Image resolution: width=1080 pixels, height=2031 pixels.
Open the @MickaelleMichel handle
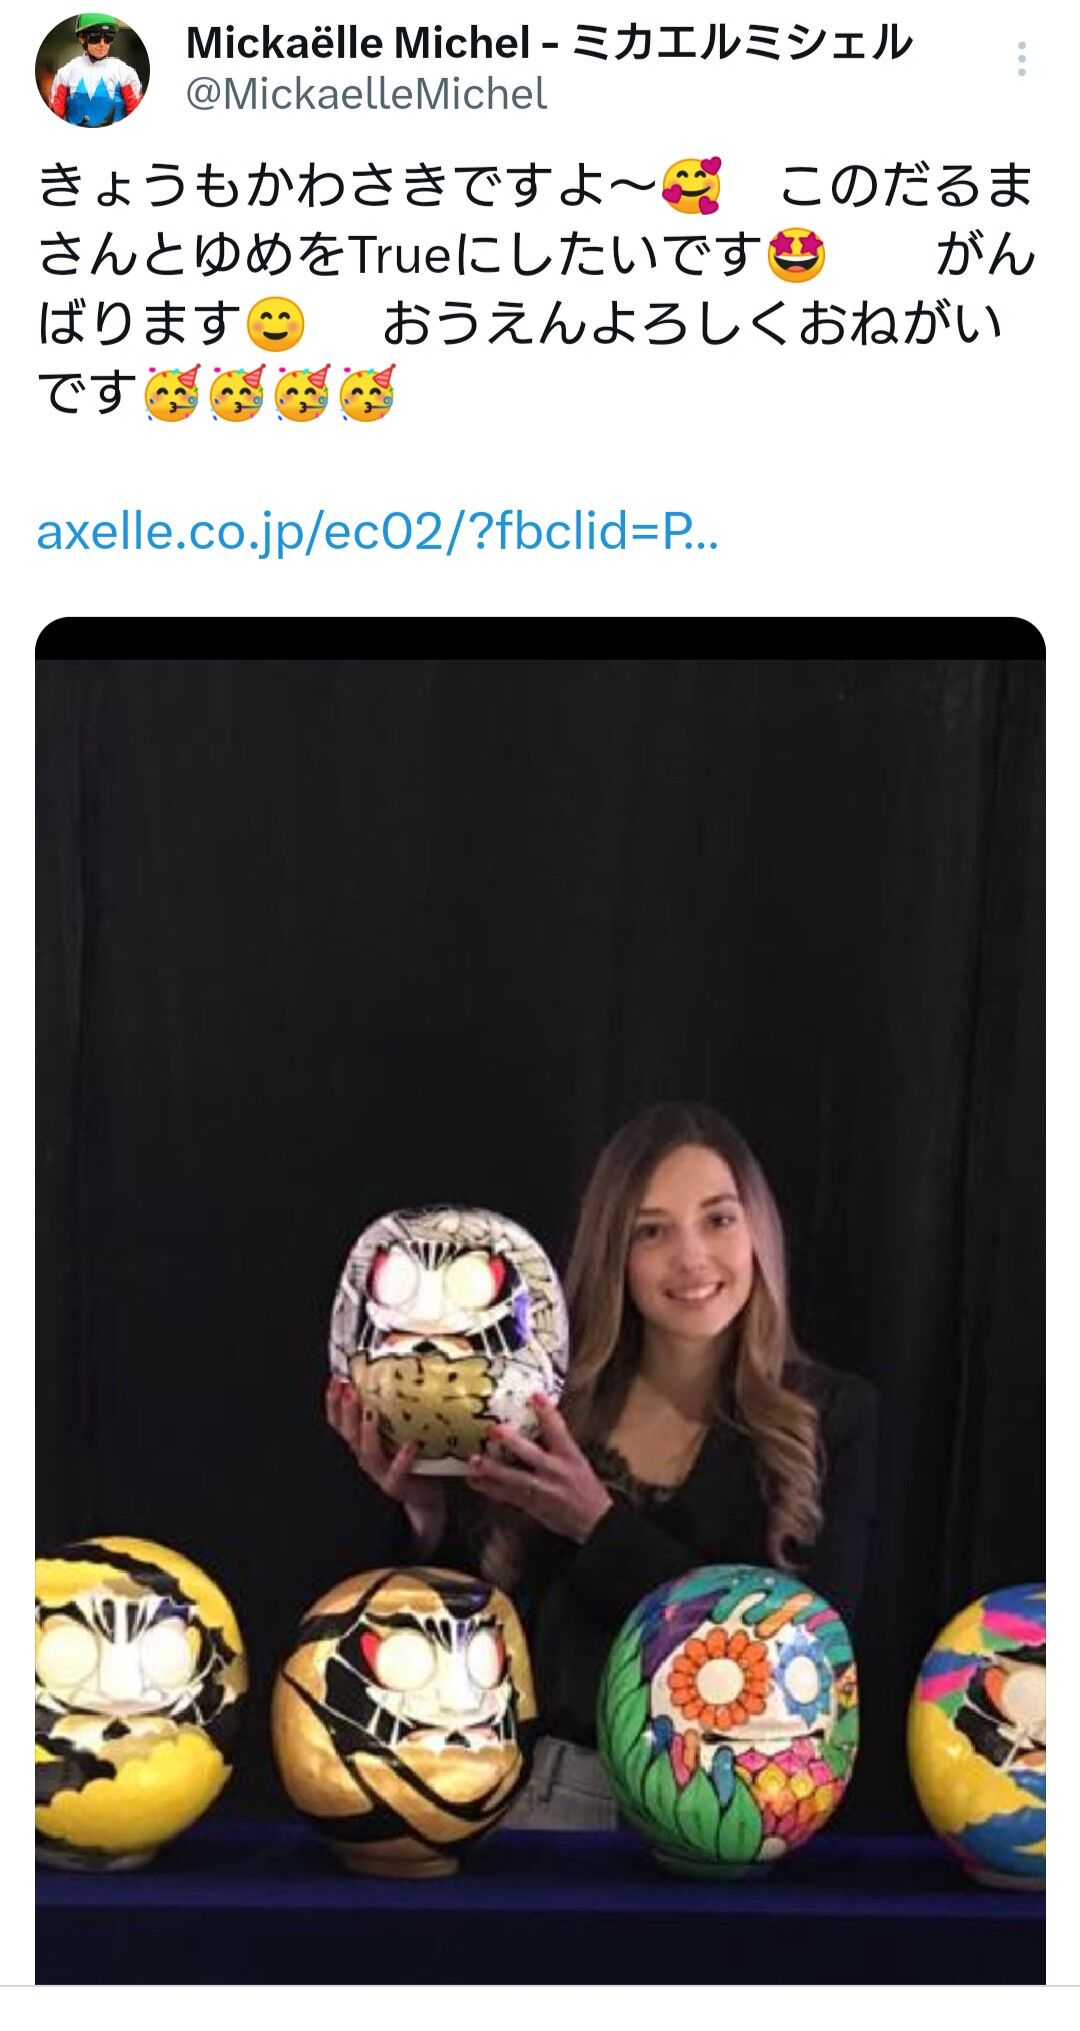click(366, 95)
